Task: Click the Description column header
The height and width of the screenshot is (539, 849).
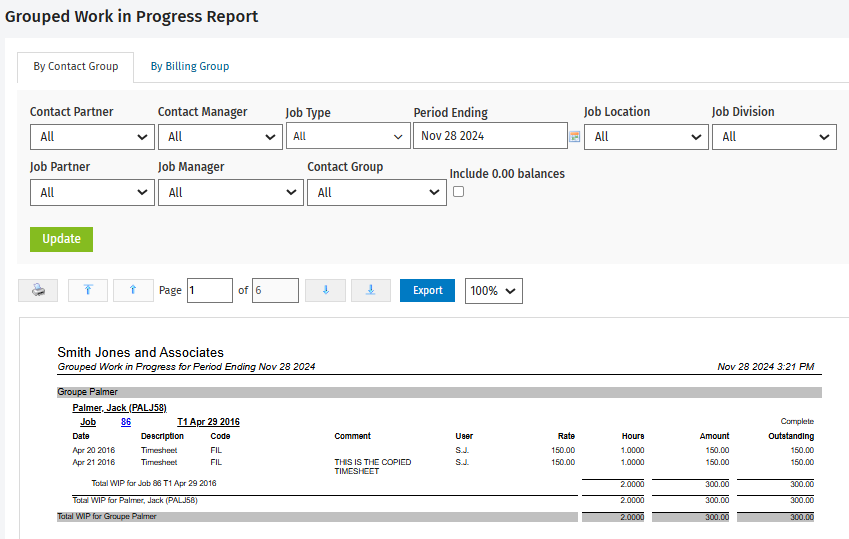Action: pos(162,436)
